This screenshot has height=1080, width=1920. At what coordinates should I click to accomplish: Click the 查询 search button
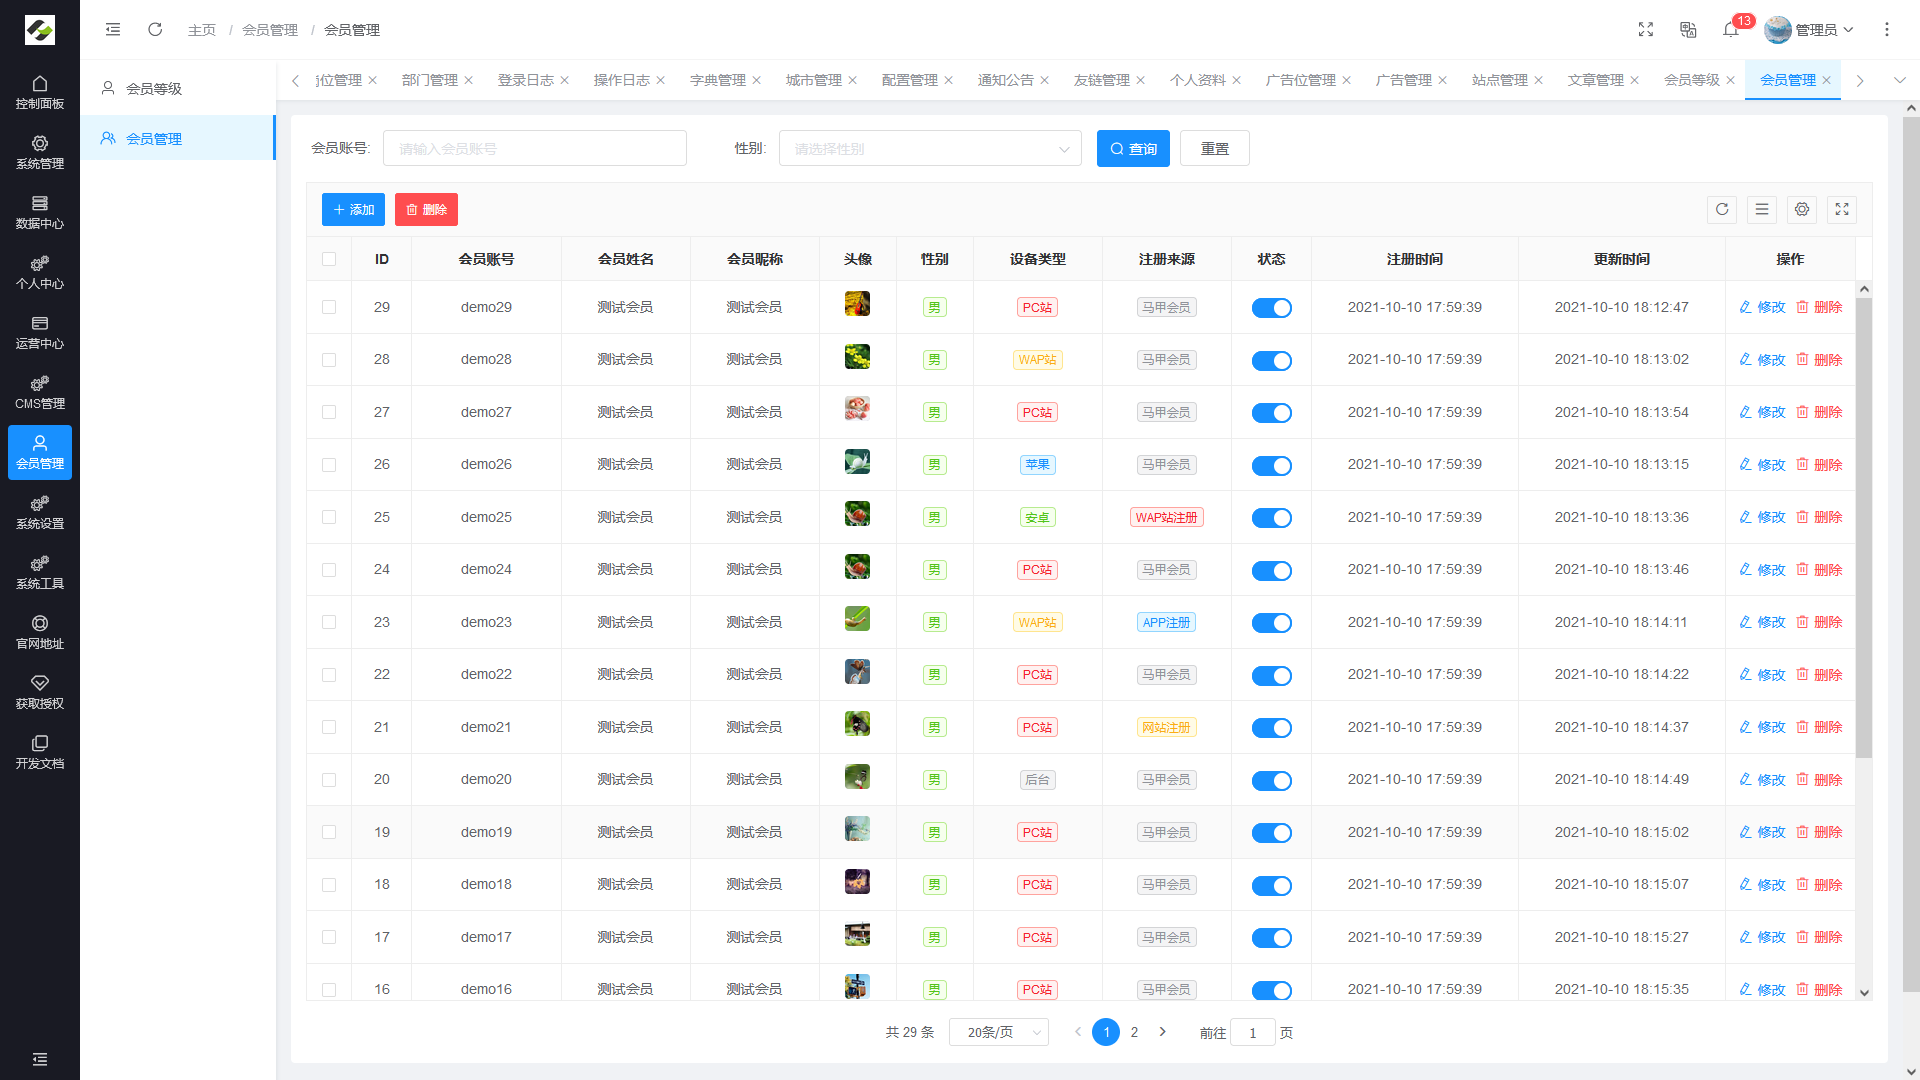pyautogui.click(x=1133, y=149)
